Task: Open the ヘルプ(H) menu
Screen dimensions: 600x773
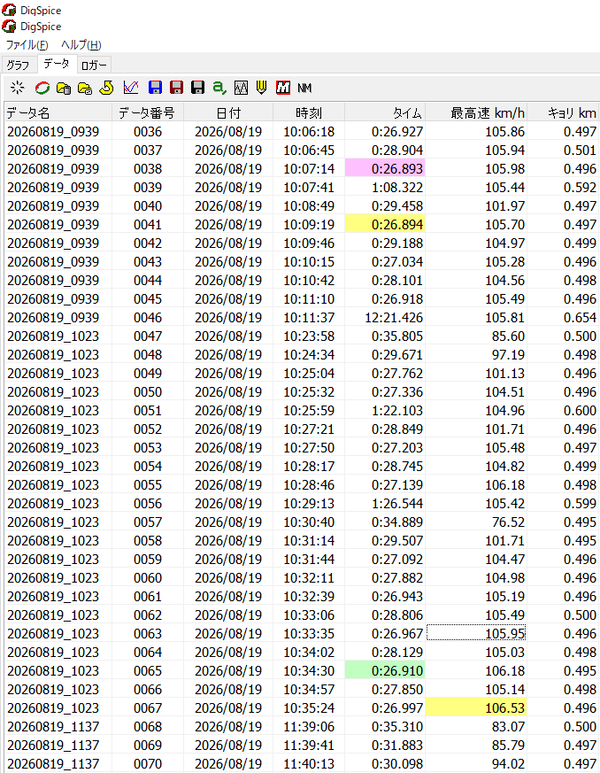Action: click(81, 45)
